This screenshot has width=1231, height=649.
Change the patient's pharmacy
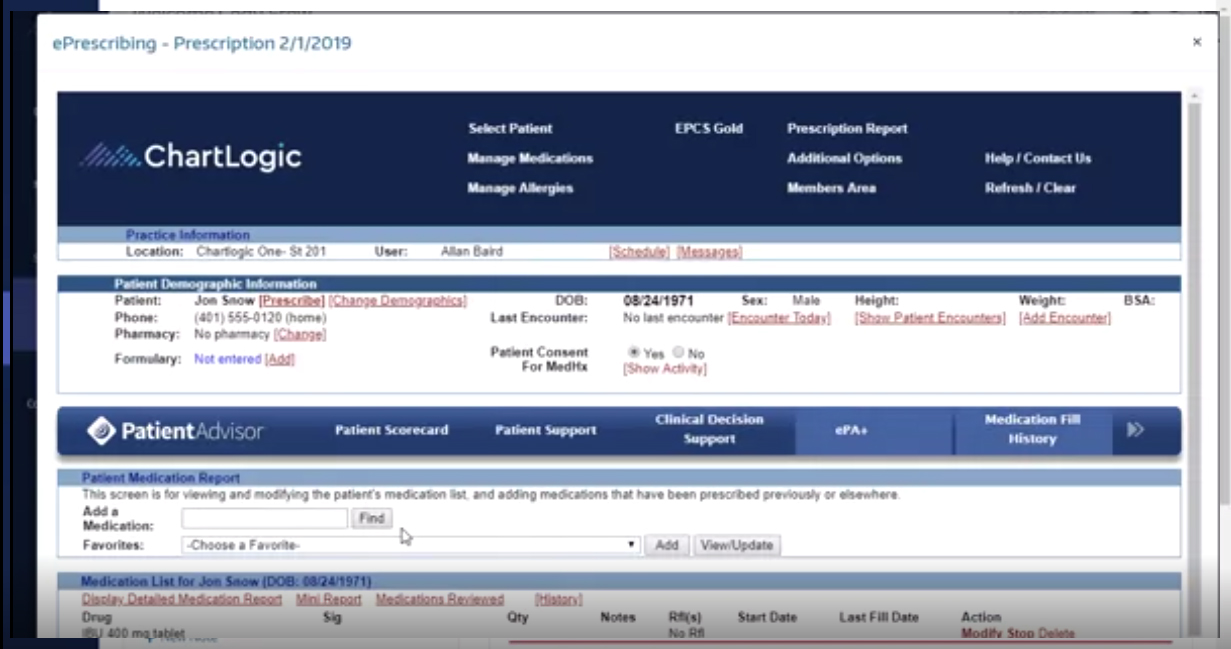(299, 334)
